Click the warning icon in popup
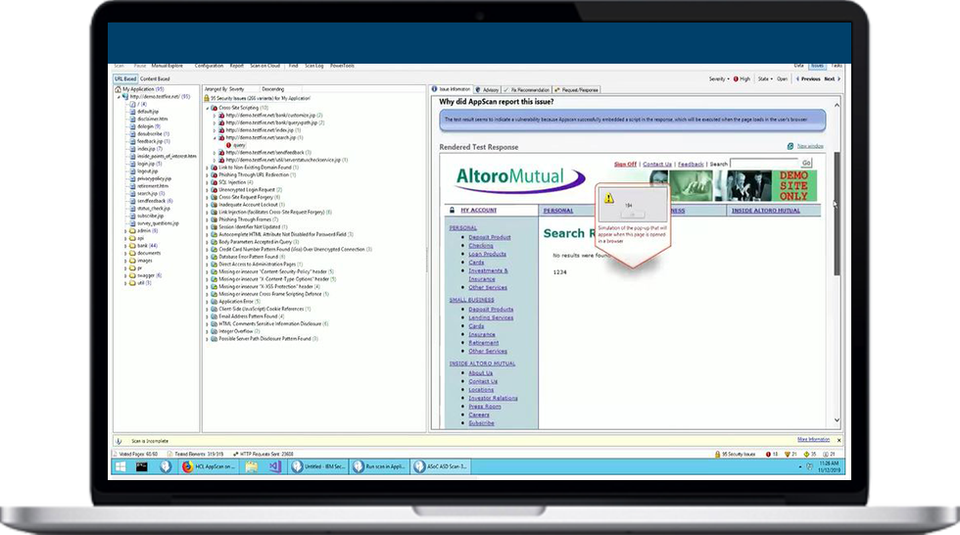The image size is (960, 535). click(608, 198)
